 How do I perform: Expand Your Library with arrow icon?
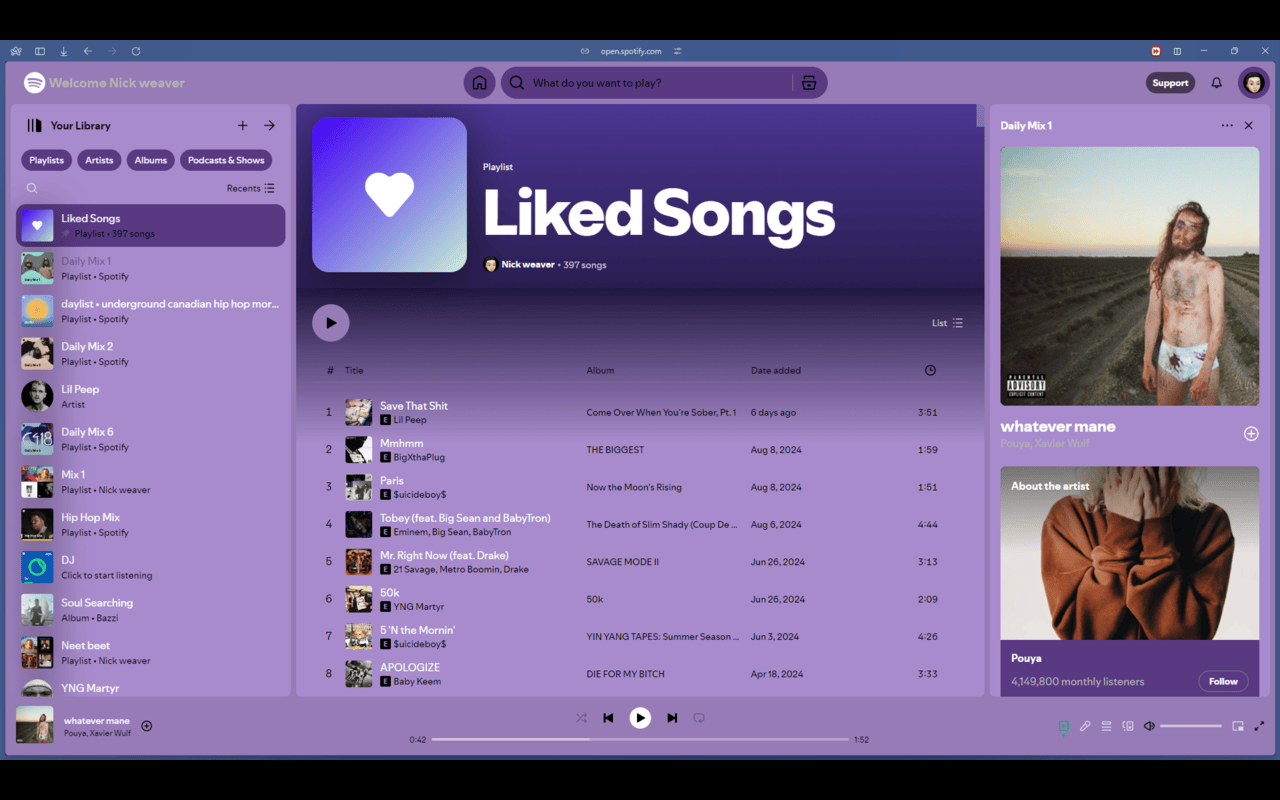pos(269,125)
